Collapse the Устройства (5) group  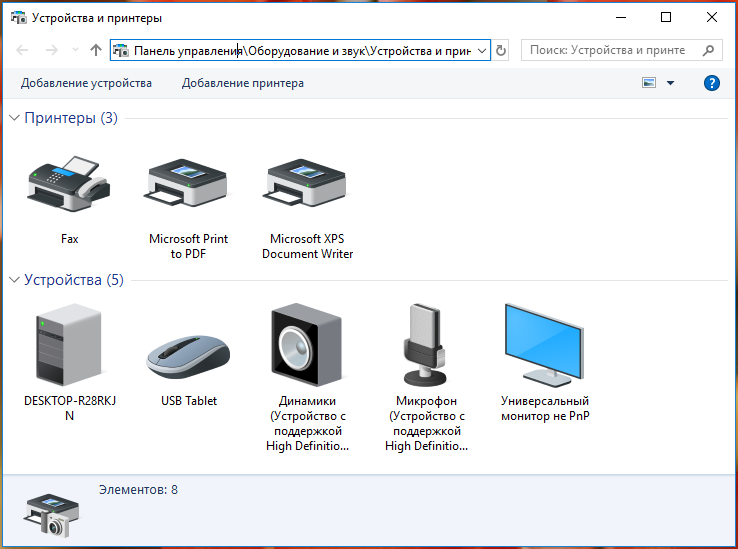click(15, 280)
